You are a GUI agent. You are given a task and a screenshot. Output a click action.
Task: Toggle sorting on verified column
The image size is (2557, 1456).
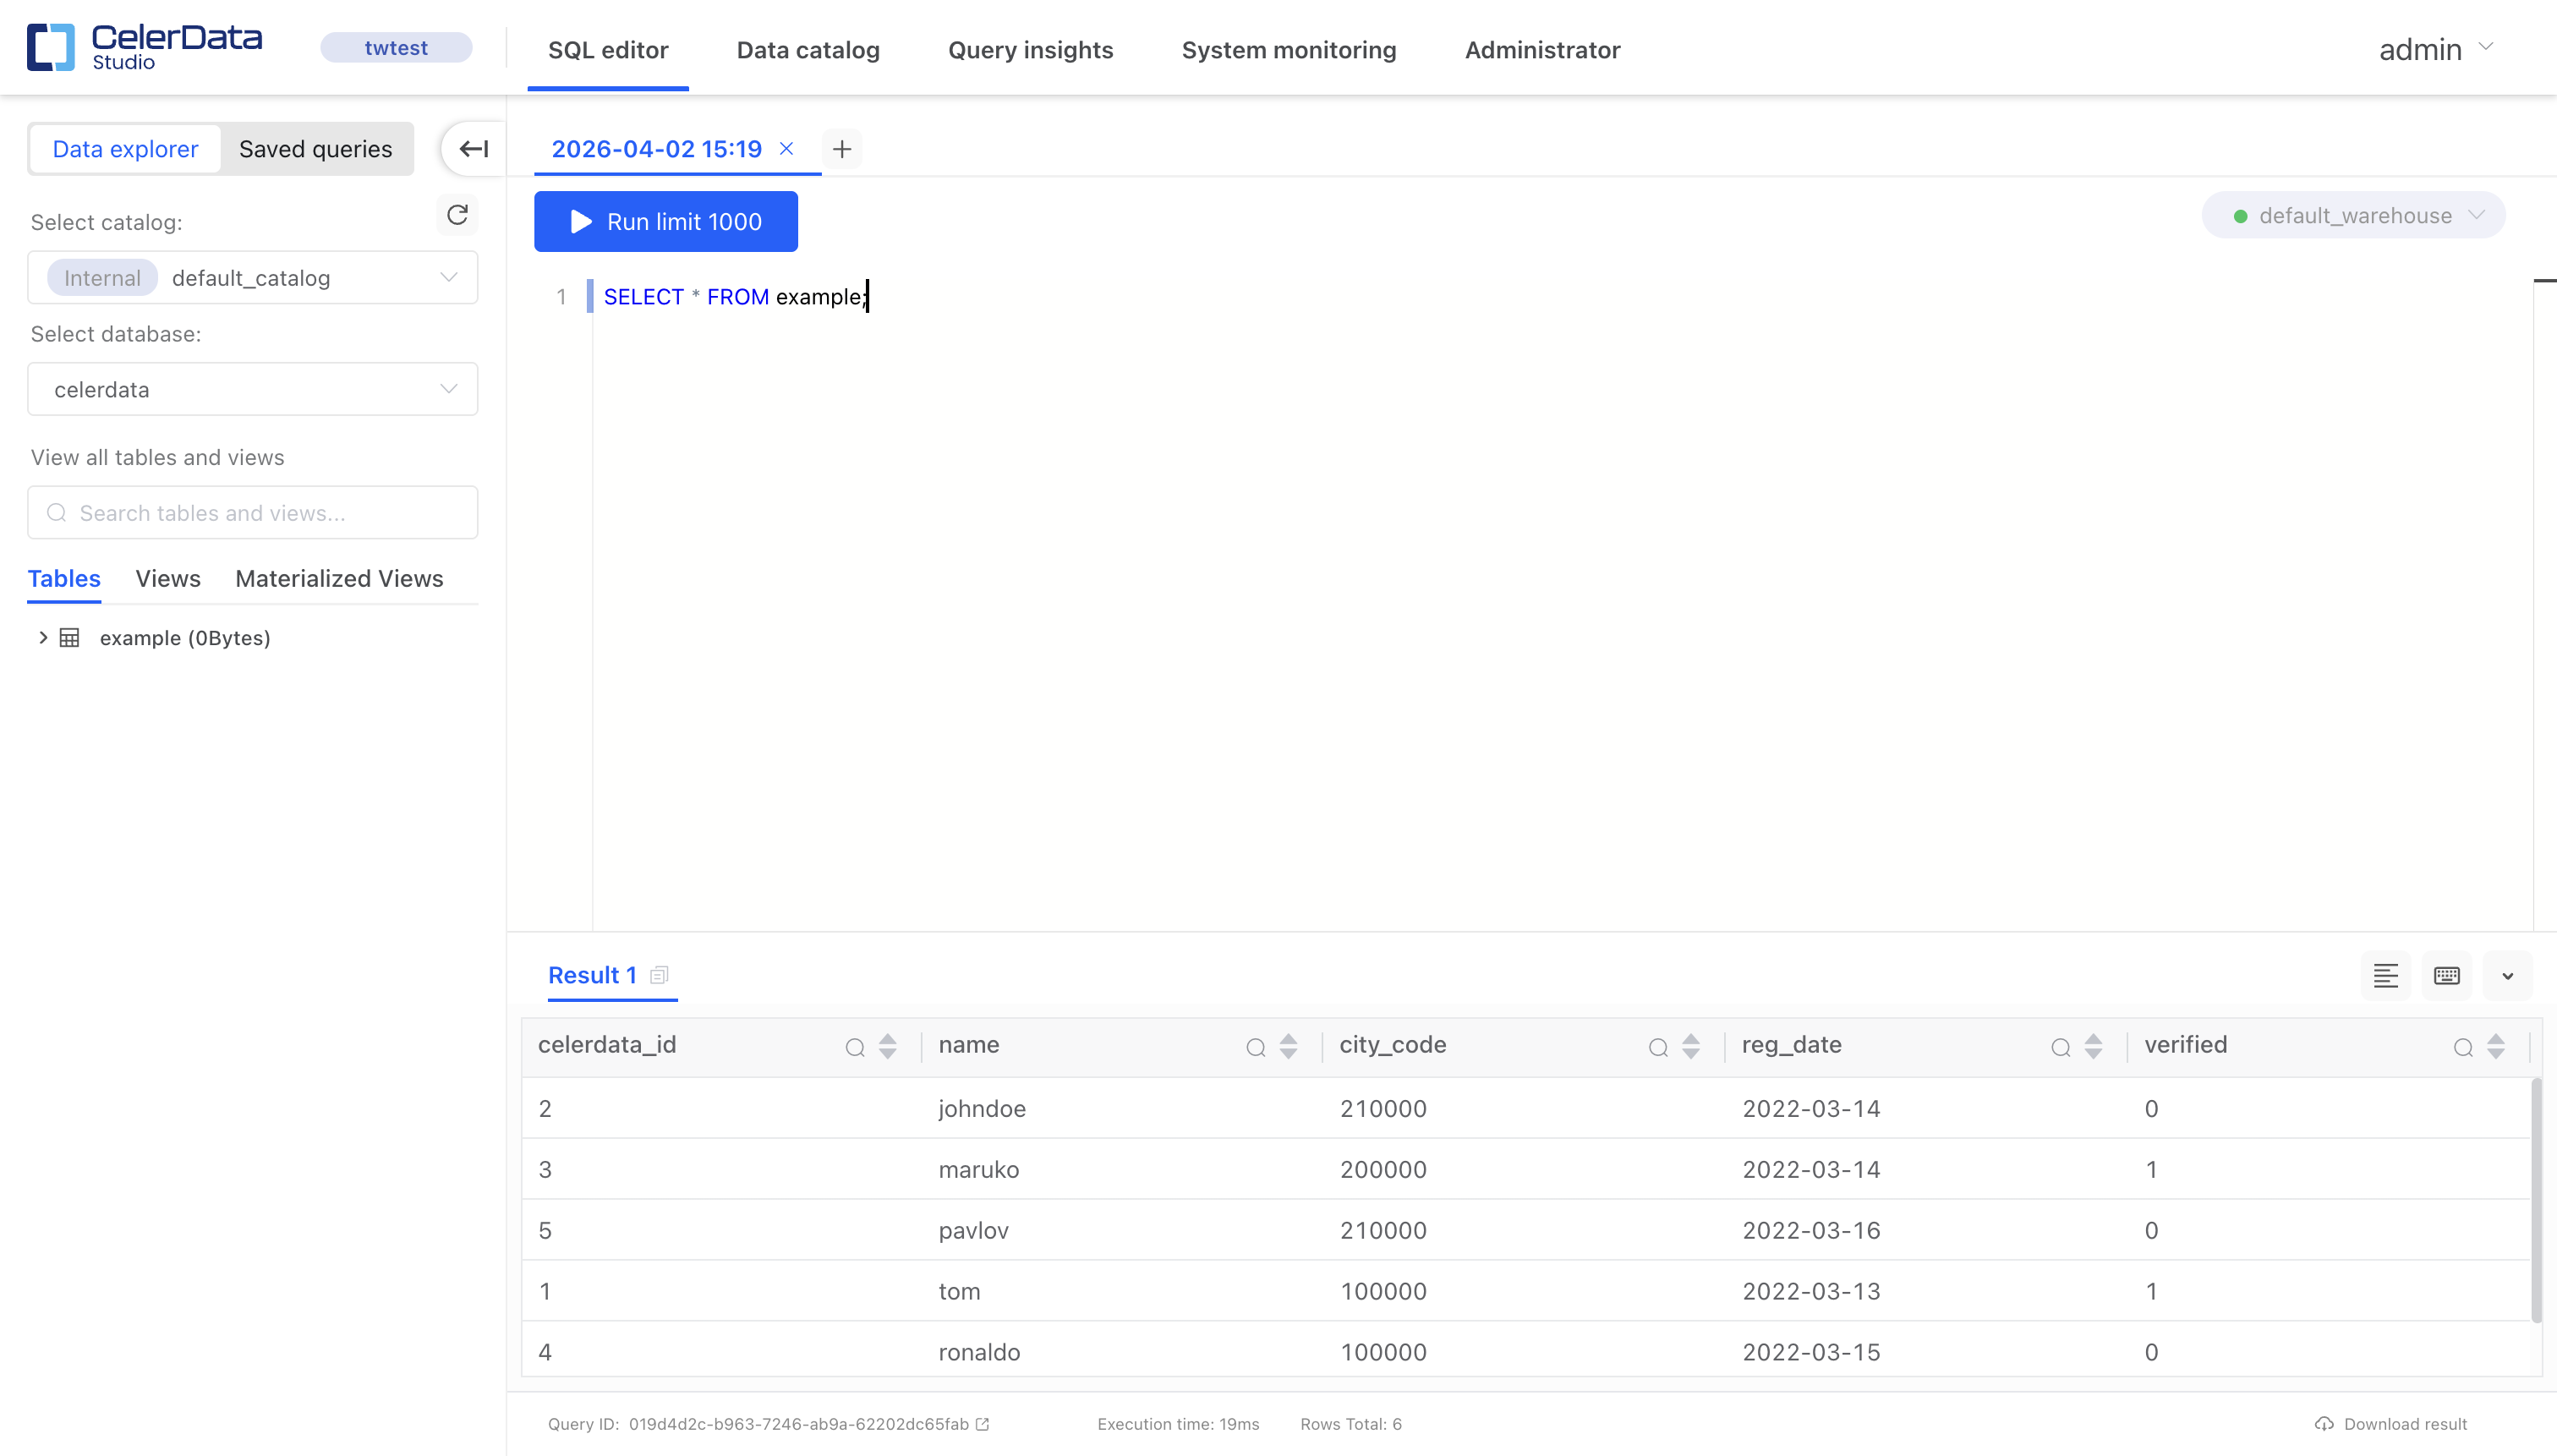[2496, 1046]
